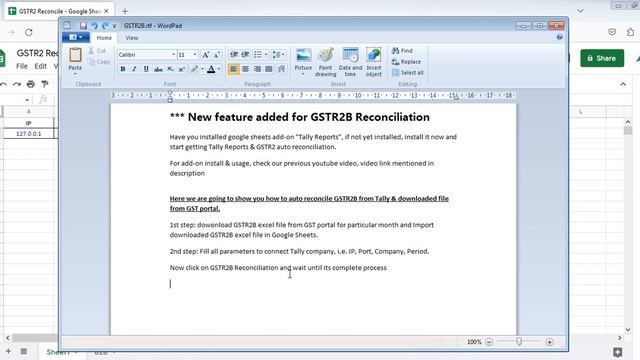Close the GSTR2 Reconcile browser tab
This screenshot has width=640, height=360.
(x=107, y=11)
